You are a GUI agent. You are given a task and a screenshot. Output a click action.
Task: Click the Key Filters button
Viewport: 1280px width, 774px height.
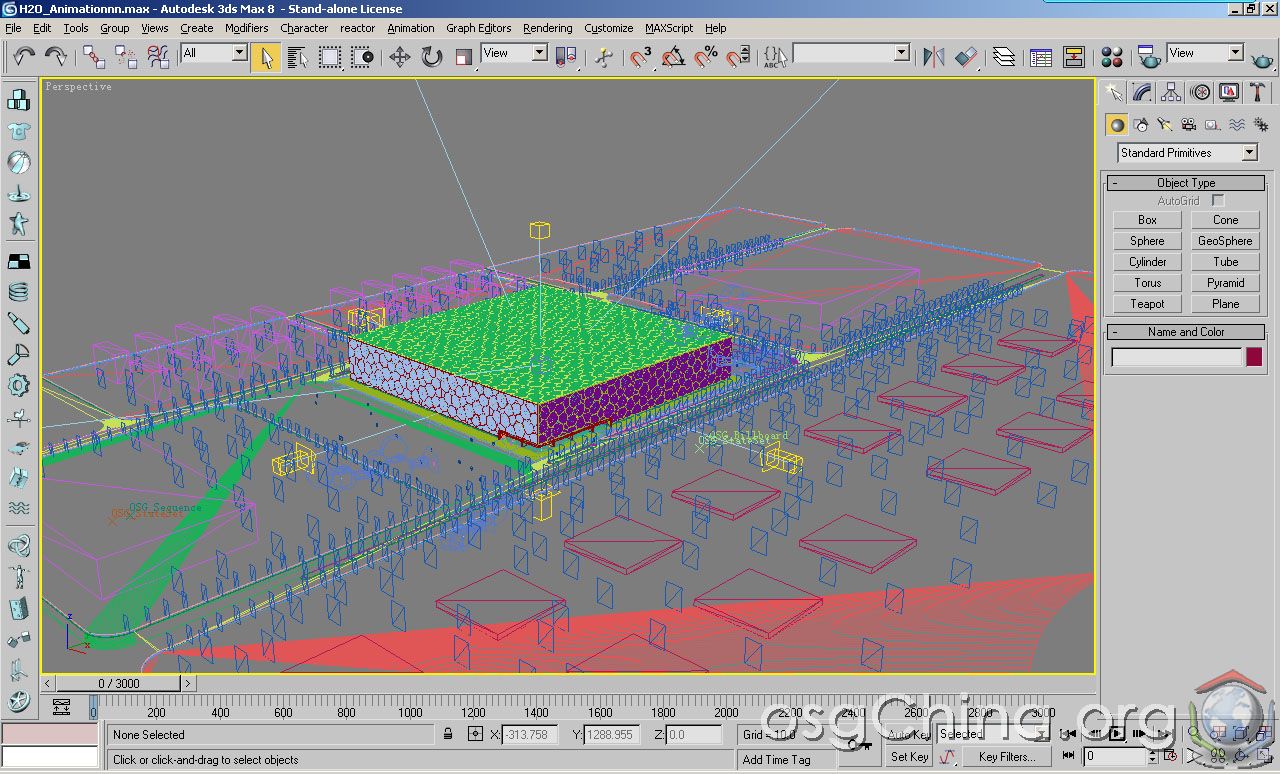[1007, 757]
